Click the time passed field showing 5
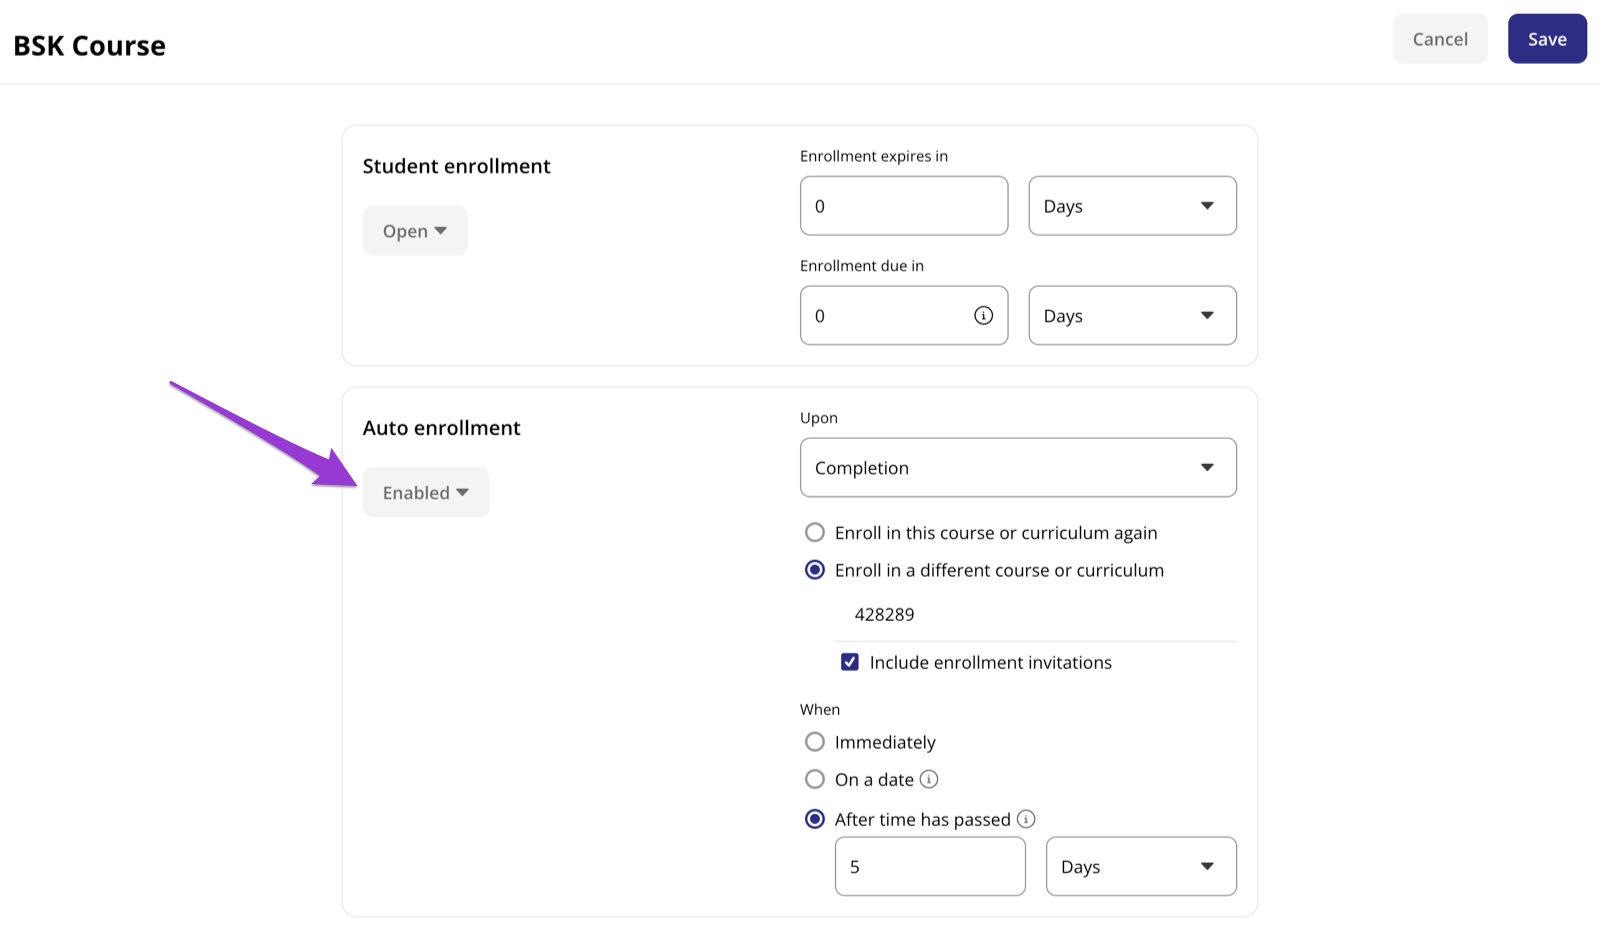The image size is (1600, 928). click(x=930, y=866)
